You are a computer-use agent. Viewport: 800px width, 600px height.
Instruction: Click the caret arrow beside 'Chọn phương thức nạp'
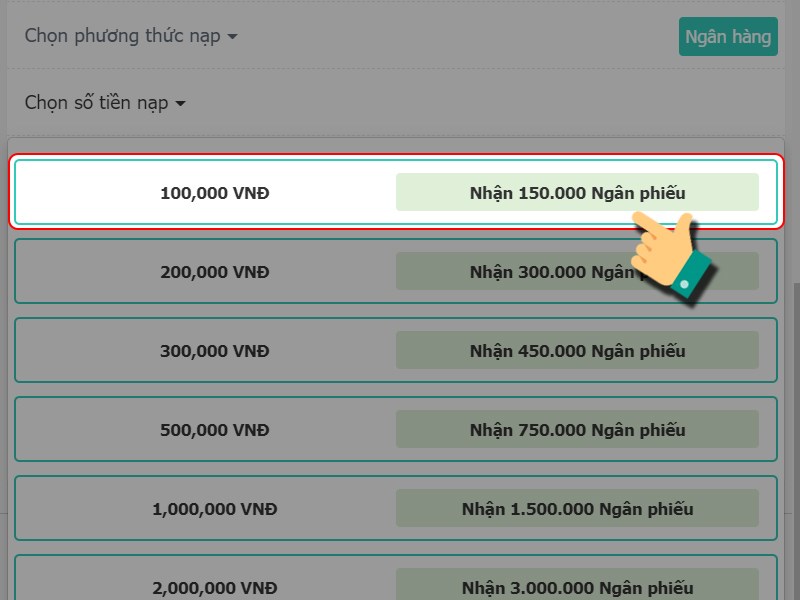233,37
